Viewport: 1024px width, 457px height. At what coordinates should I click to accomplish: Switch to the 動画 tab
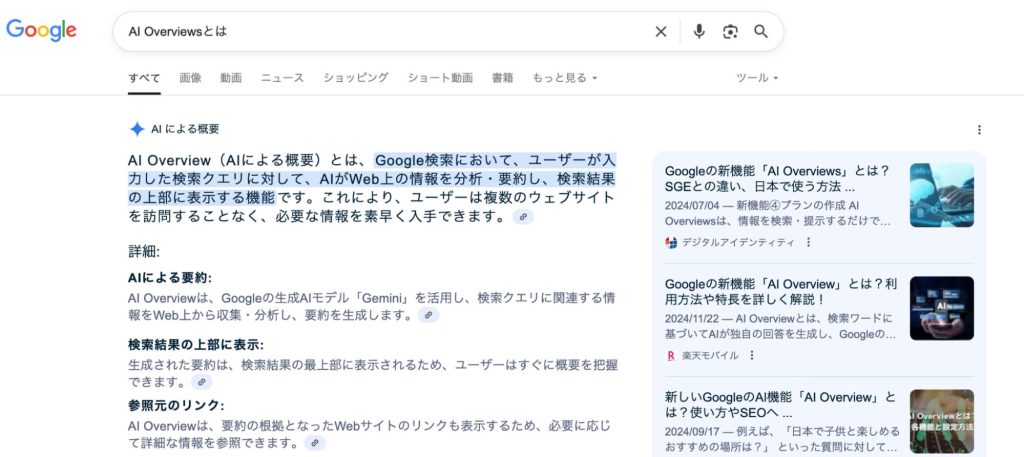231,78
